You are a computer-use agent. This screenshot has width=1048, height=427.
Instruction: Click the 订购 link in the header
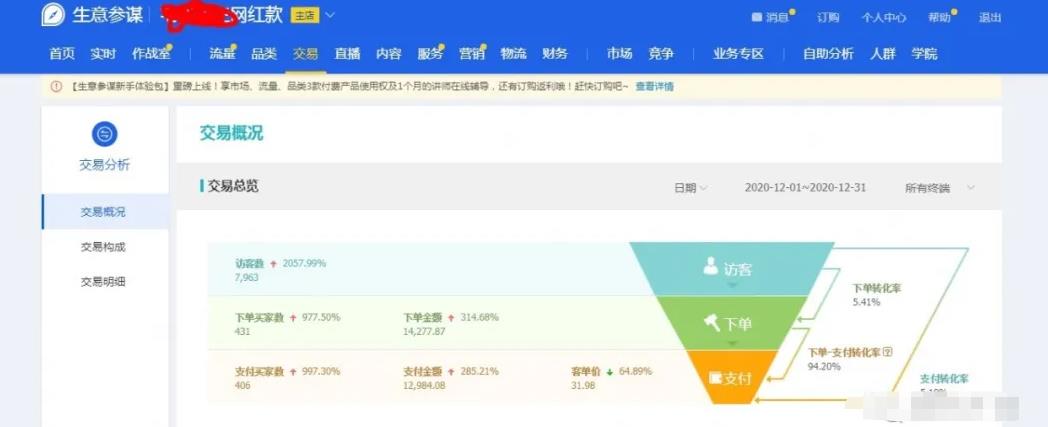(x=828, y=18)
